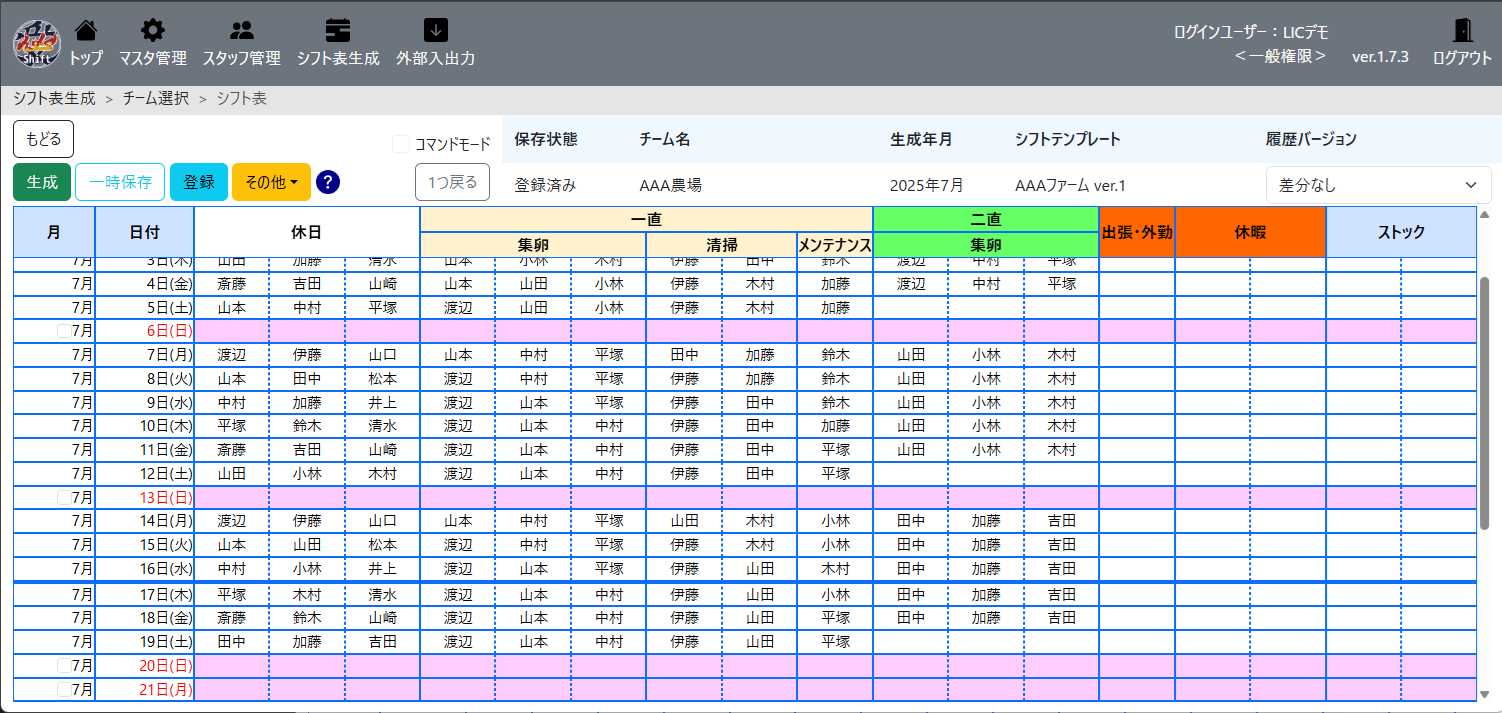Select 山口 cell in 7日(月) row

click(382, 355)
